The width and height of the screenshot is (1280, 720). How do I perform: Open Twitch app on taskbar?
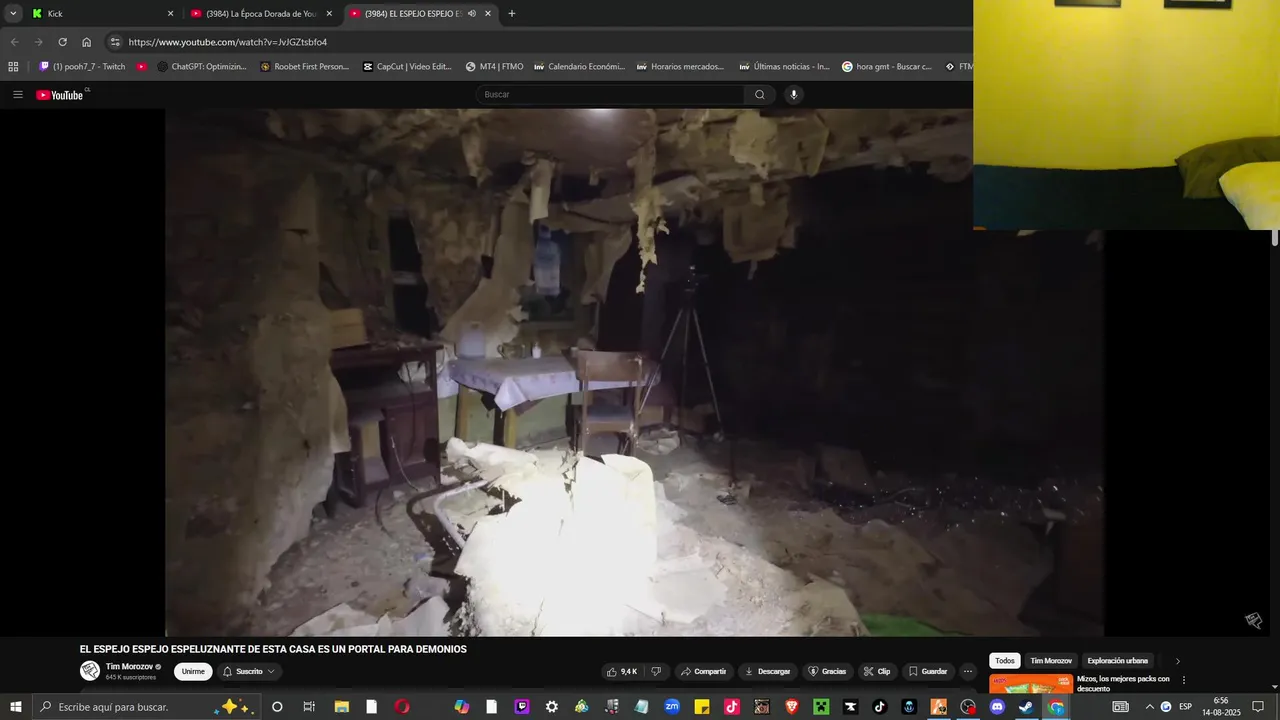[x=522, y=707]
